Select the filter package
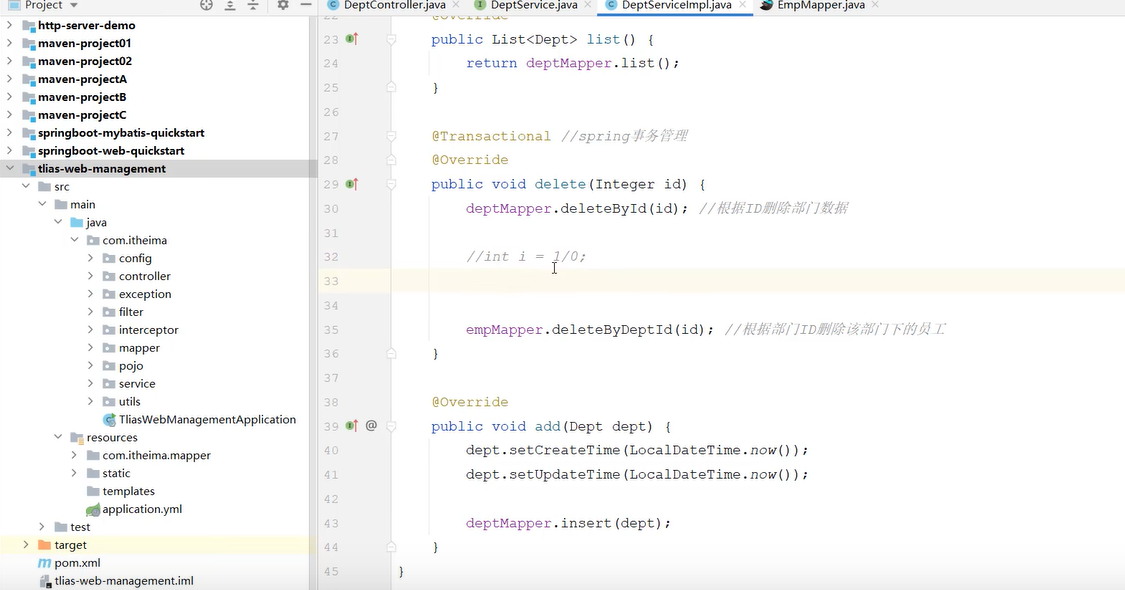 coord(131,312)
